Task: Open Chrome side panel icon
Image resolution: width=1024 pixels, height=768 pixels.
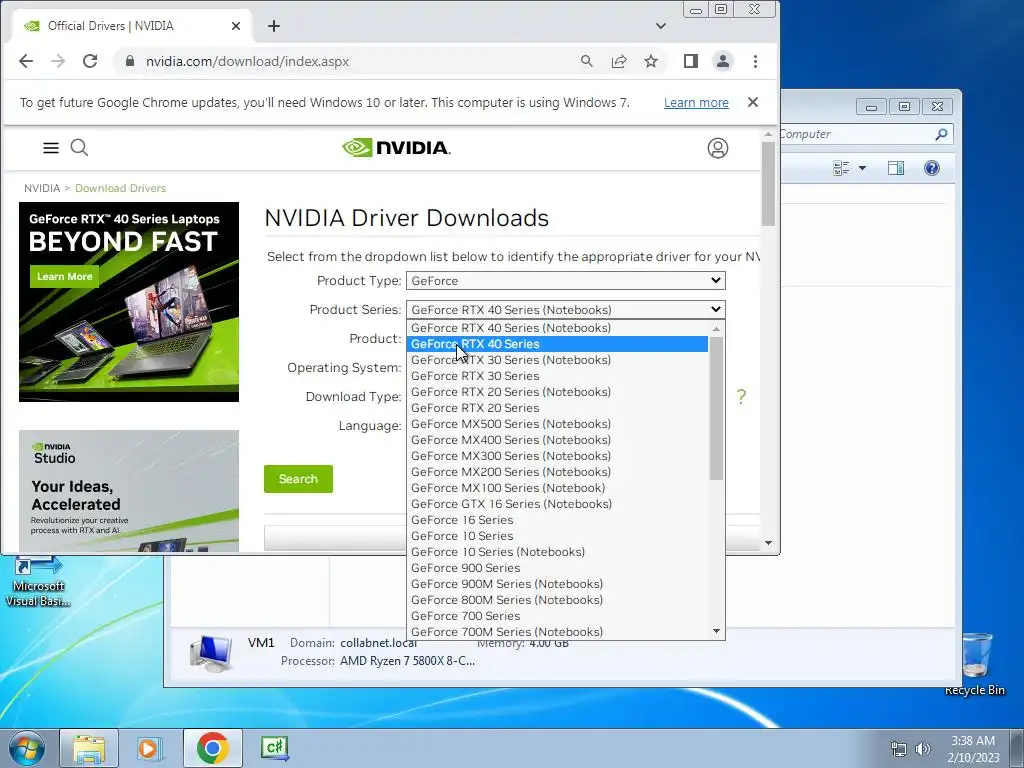Action: (690, 61)
